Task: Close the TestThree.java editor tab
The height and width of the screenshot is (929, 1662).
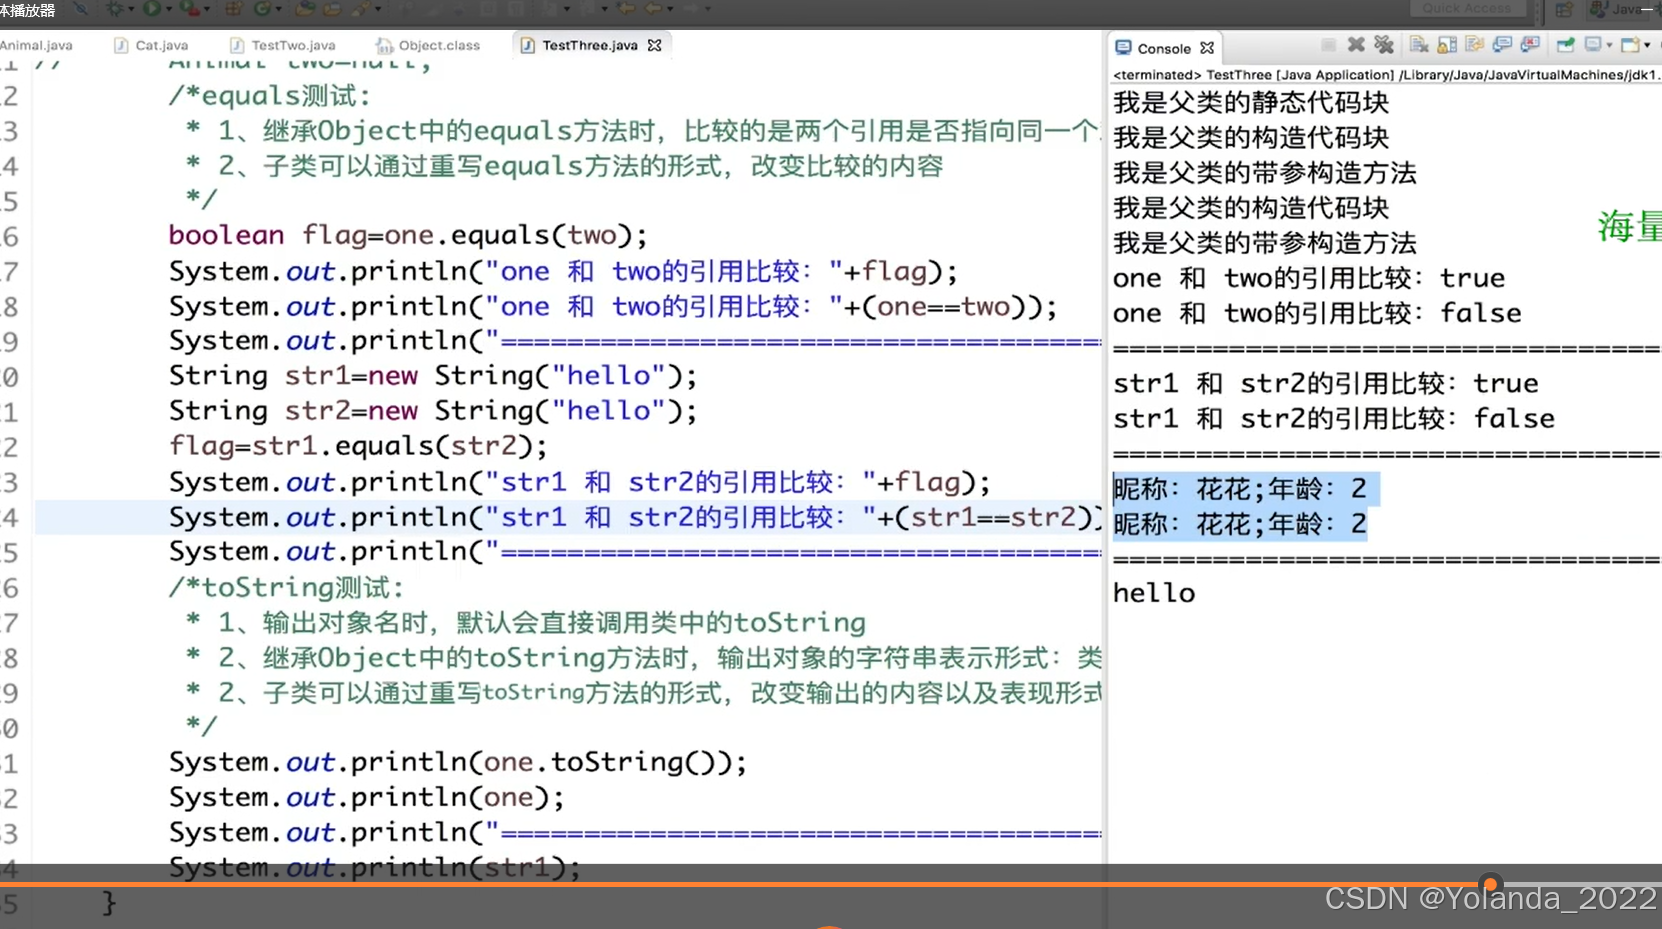Action: (654, 45)
